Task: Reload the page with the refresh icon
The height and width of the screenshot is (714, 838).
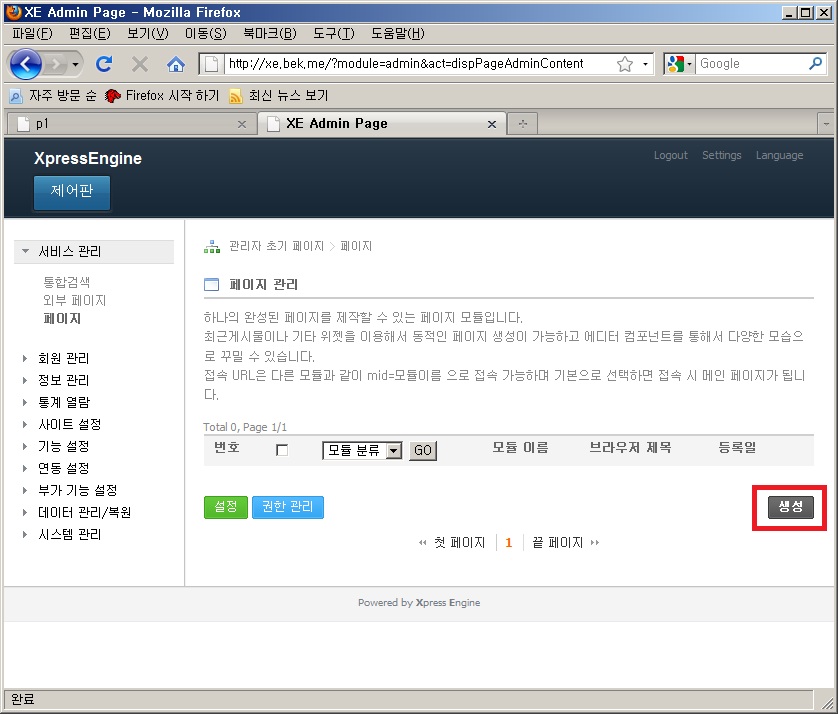Action: [x=104, y=64]
